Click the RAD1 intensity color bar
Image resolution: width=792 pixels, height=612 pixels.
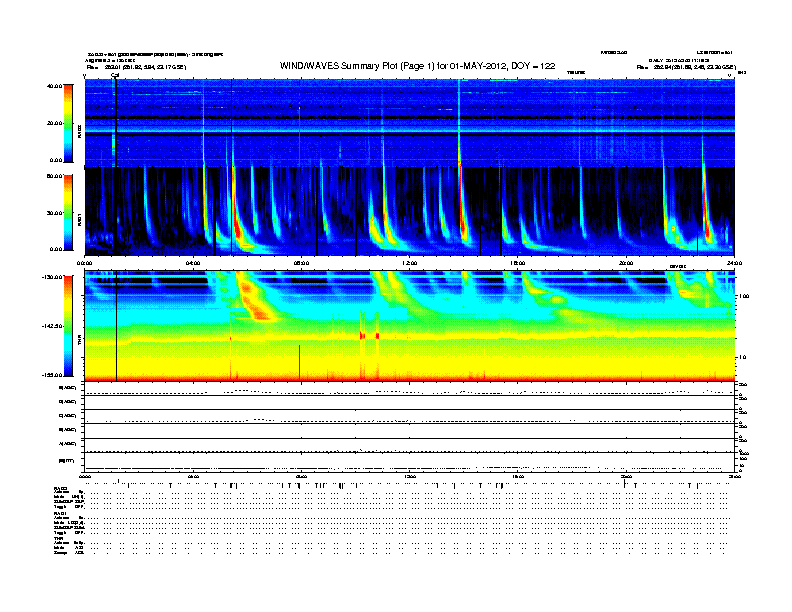(x=68, y=212)
